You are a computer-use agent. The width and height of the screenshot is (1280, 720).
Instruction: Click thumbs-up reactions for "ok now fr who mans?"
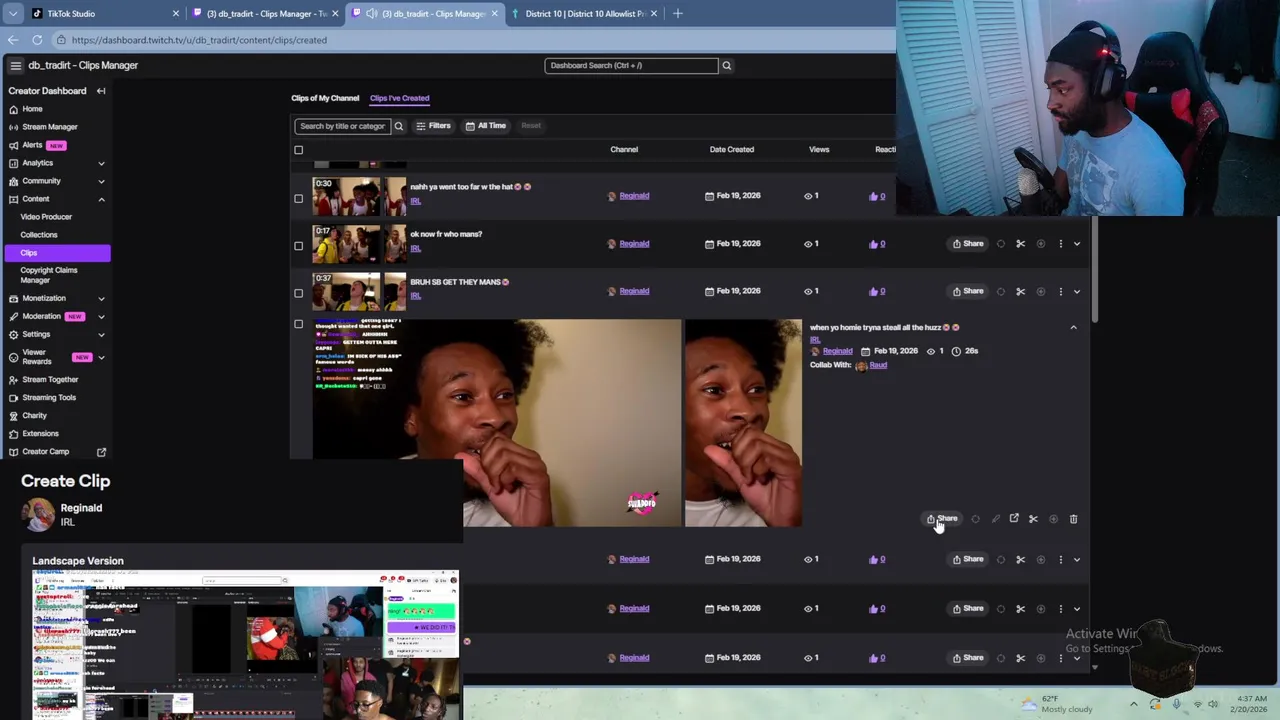(877, 244)
